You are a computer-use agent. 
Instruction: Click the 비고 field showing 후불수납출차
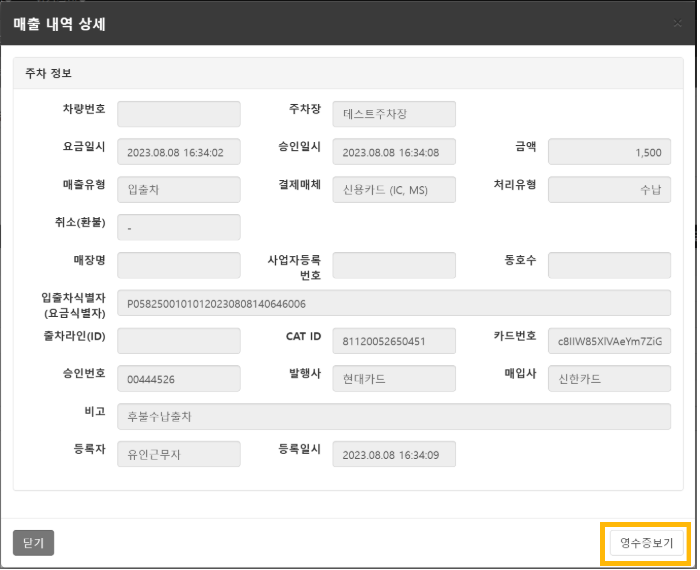395,417
